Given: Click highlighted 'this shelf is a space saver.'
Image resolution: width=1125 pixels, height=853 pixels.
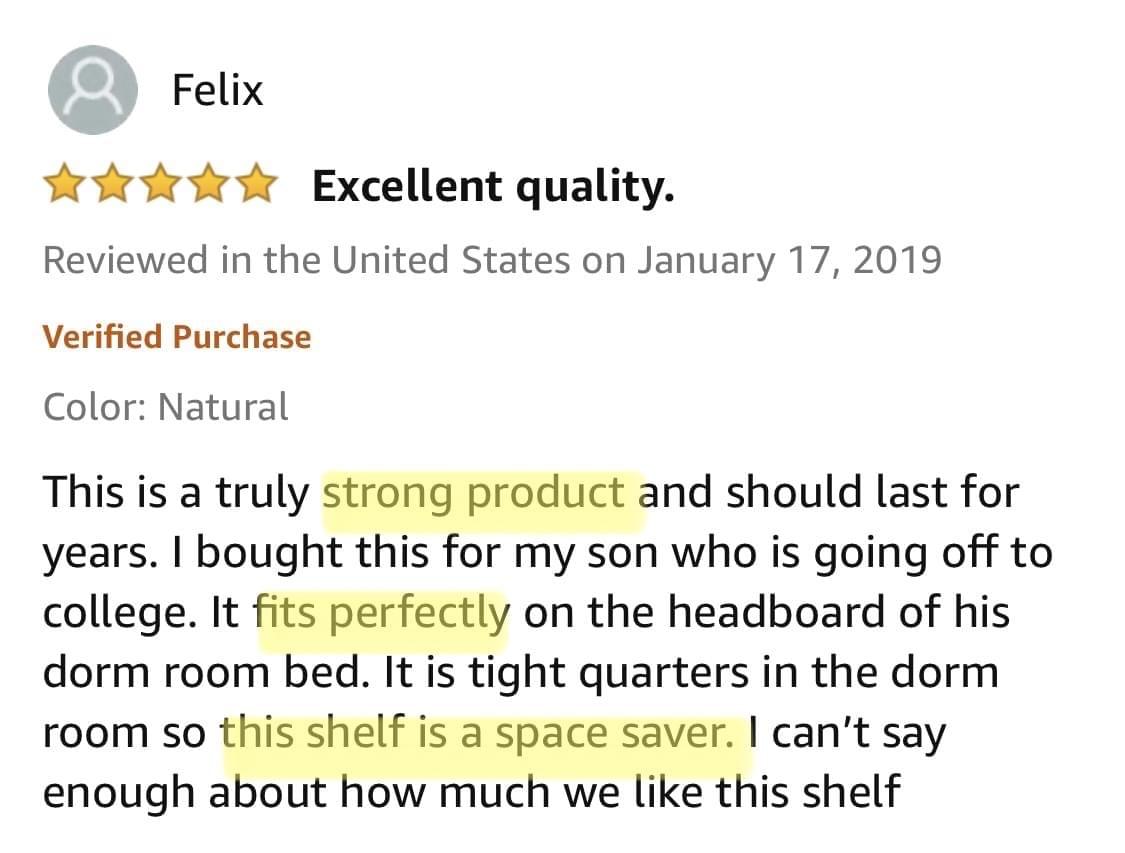Looking at the screenshot, I should pos(478,734).
